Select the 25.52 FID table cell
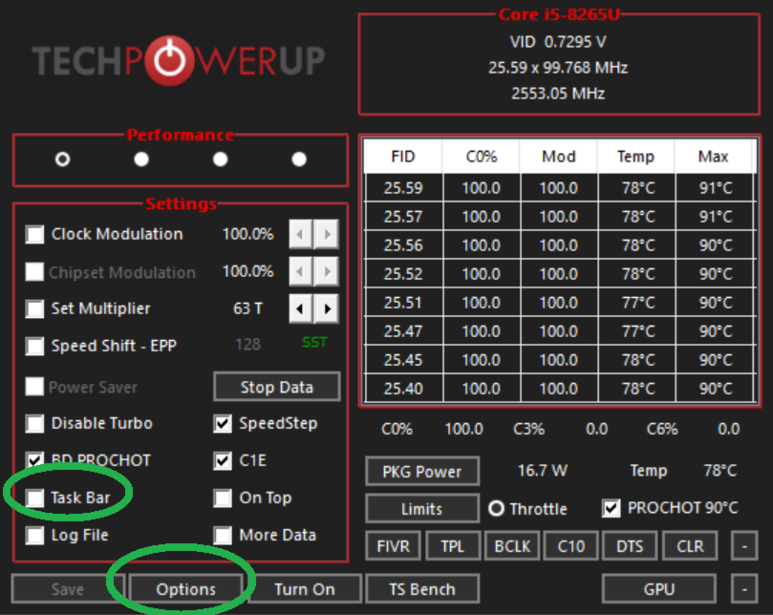 click(x=403, y=273)
